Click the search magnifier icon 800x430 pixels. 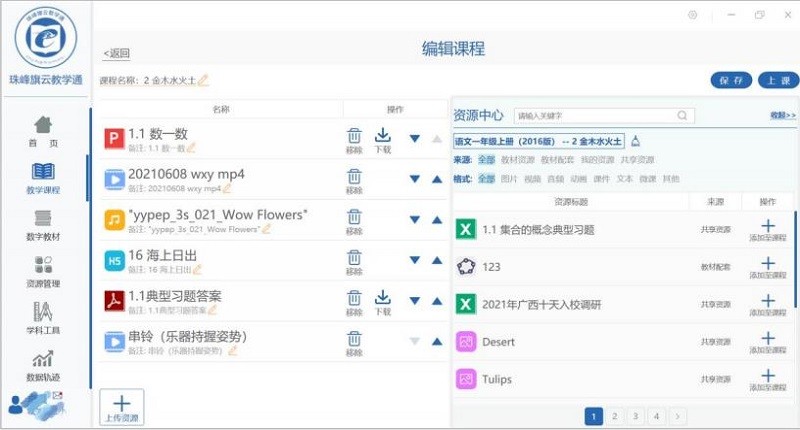click(682, 116)
